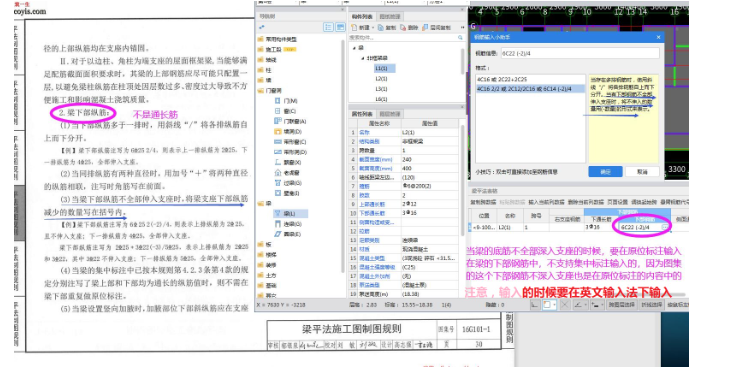Select the highlighted '4C16 2/2 或 2C12/2C16' format row
Viewport: 756px width, 368px height.
(530, 89)
